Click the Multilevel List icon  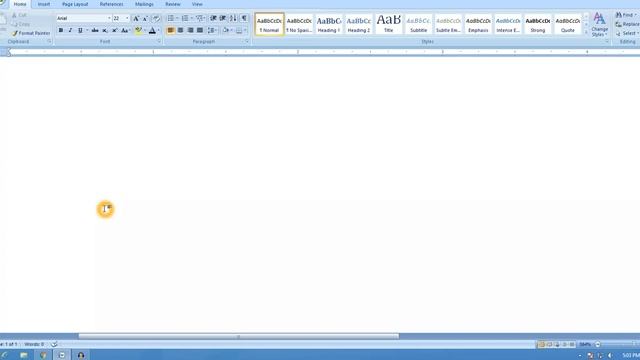coord(199,18)
